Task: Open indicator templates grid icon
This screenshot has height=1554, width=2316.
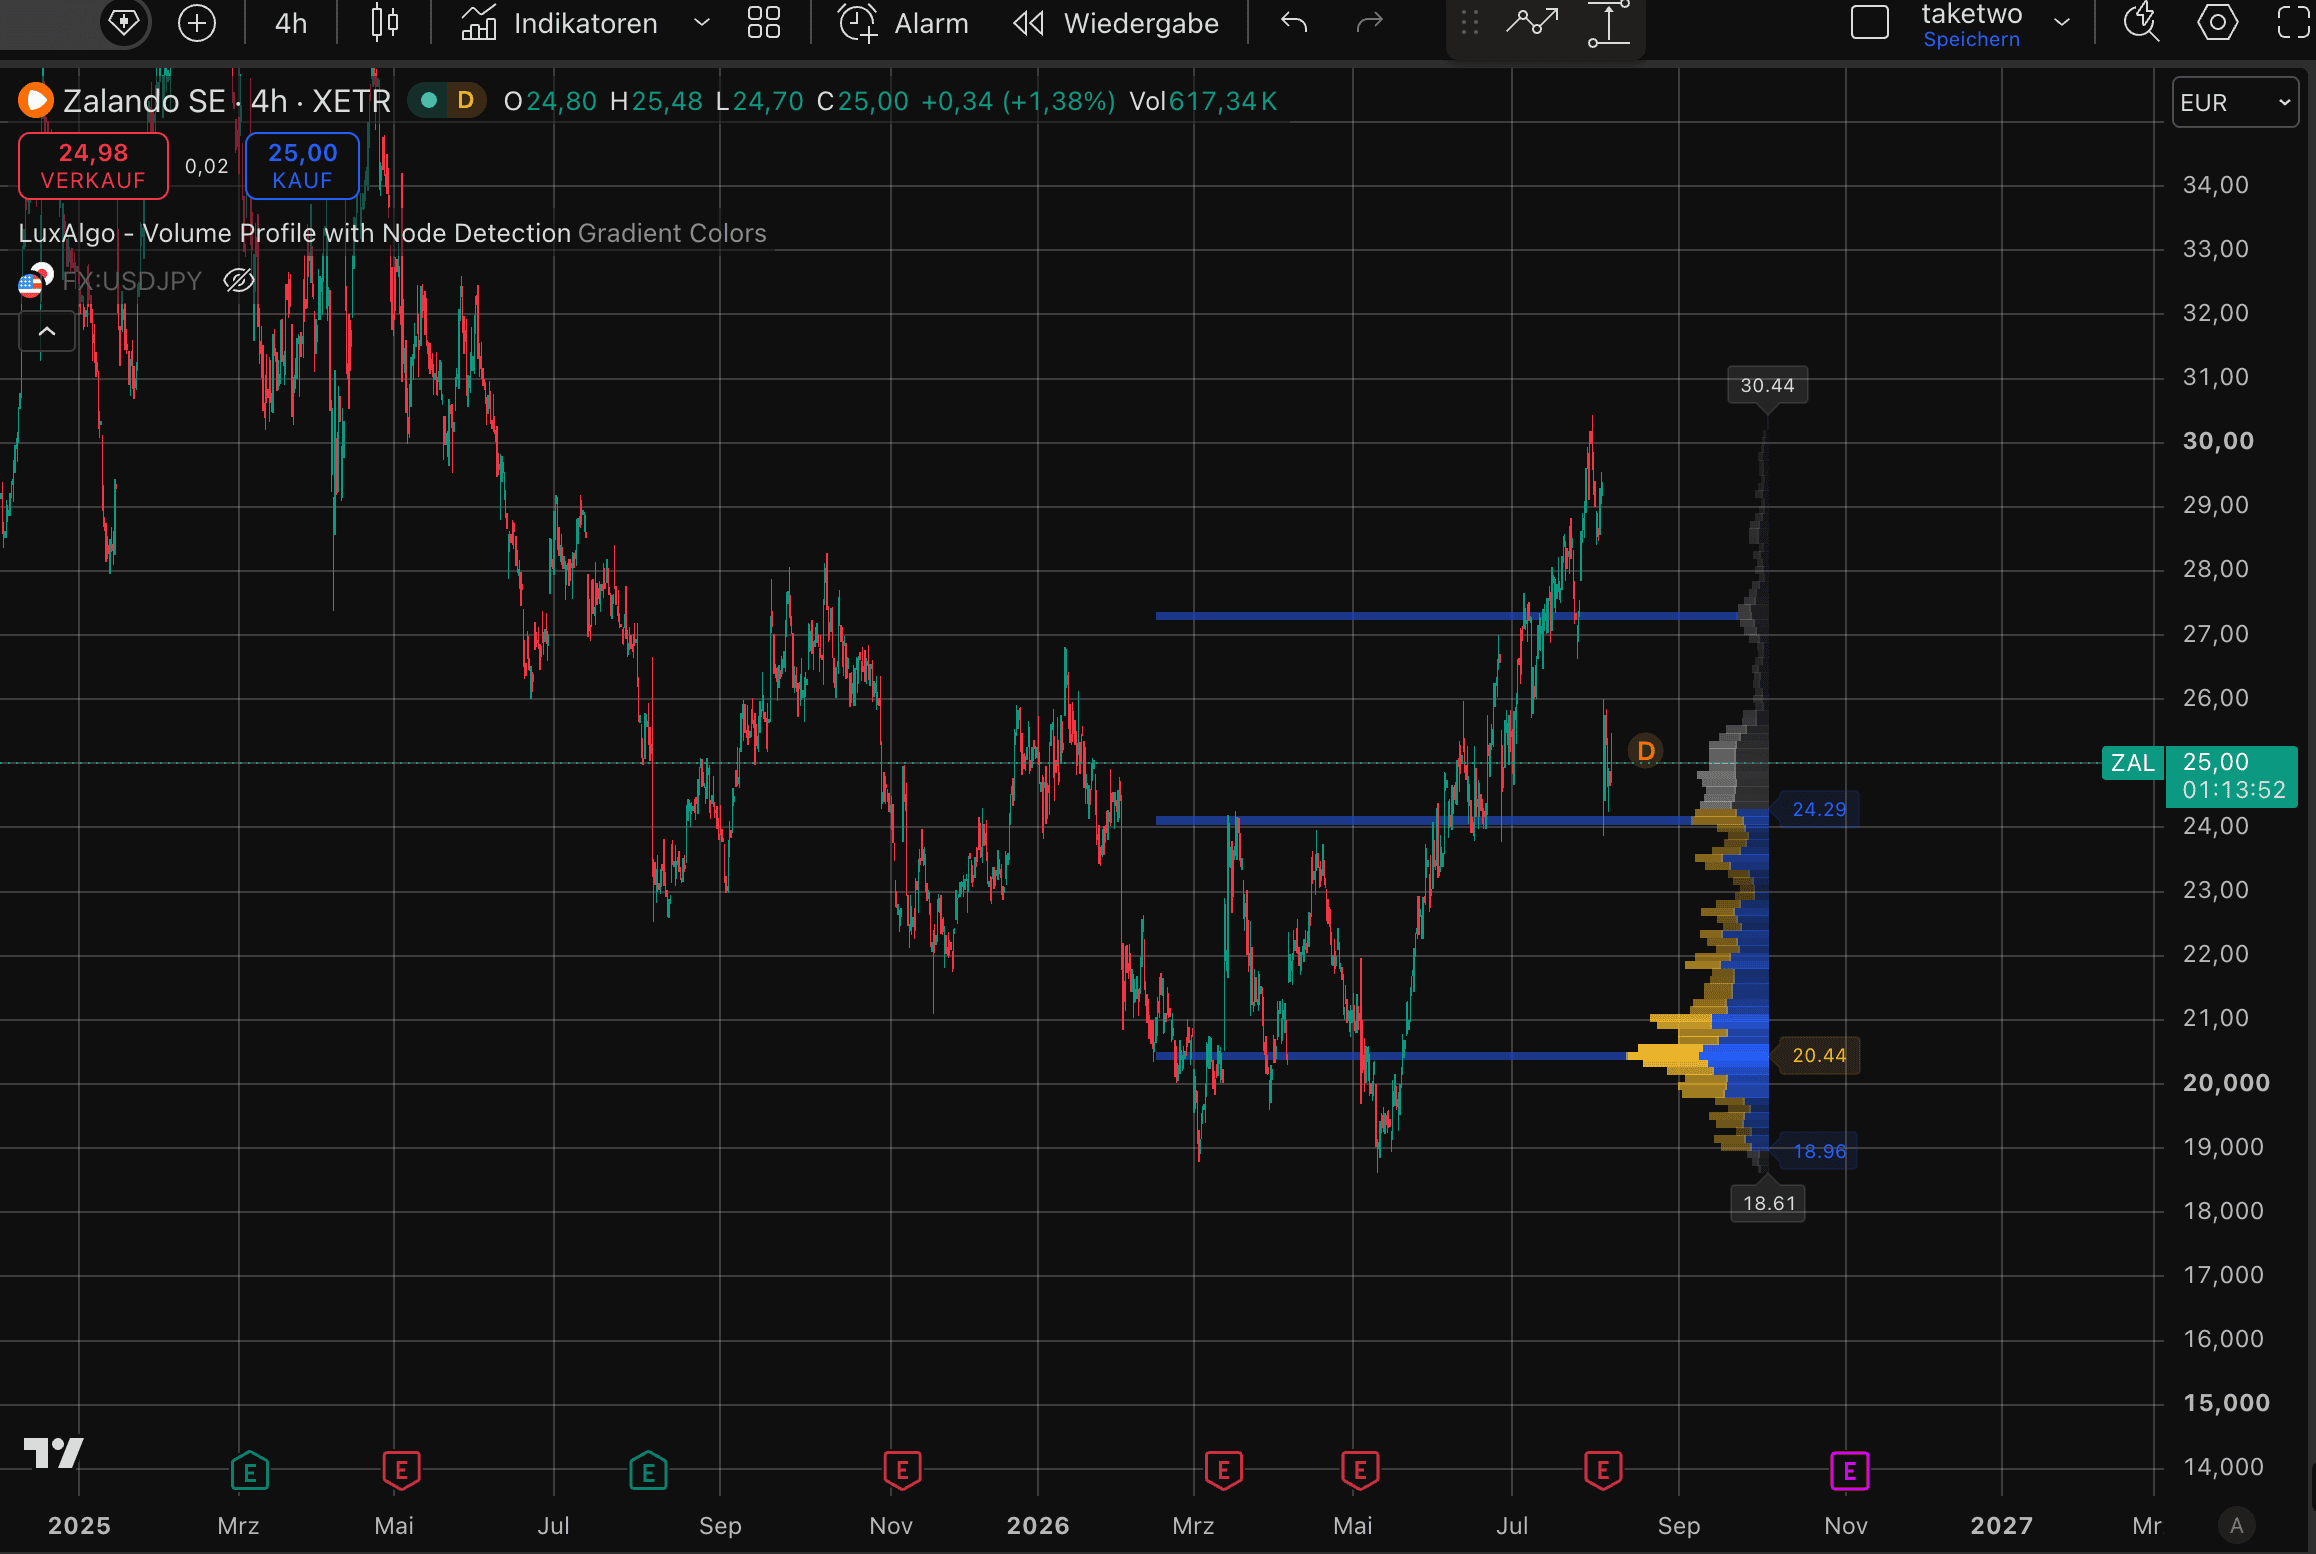Action: (x=764, y=22)
